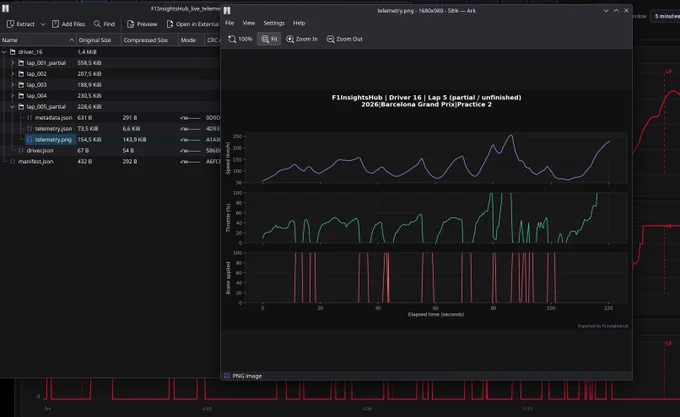Select the lap_003 folder row
The height and width of the screenshot is (417, 680).
(x=110, y=85)
